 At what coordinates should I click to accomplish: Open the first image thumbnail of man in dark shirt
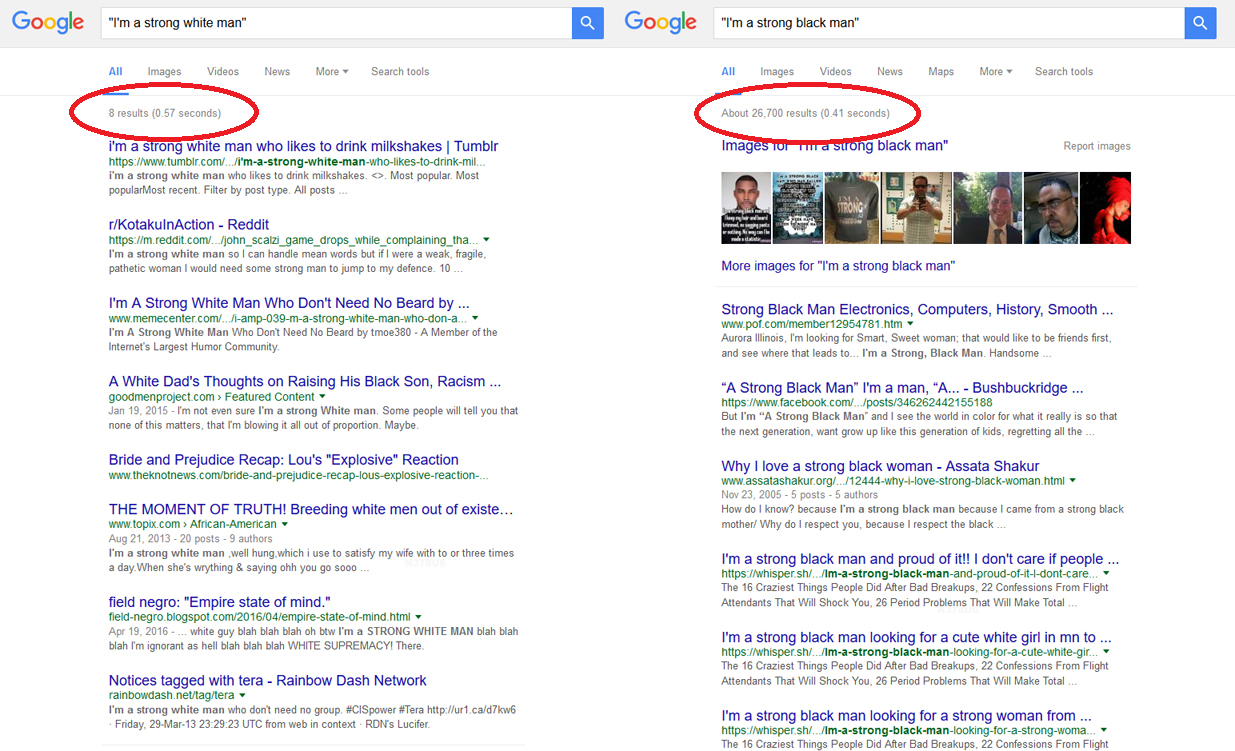coord(746,208)
